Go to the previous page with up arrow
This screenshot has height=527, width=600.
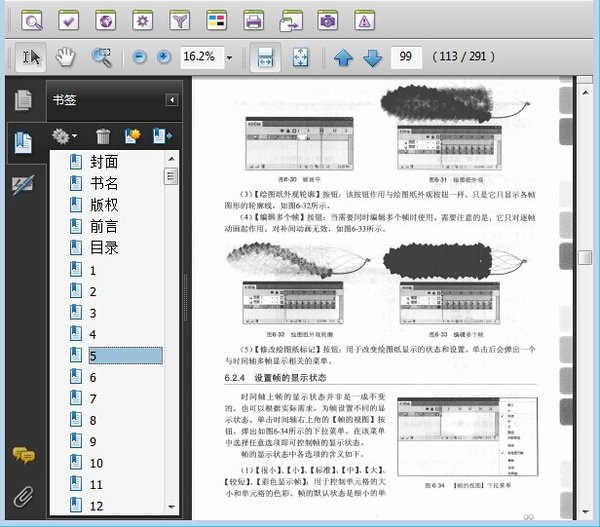pyautogui.click(x=344, y=57)
